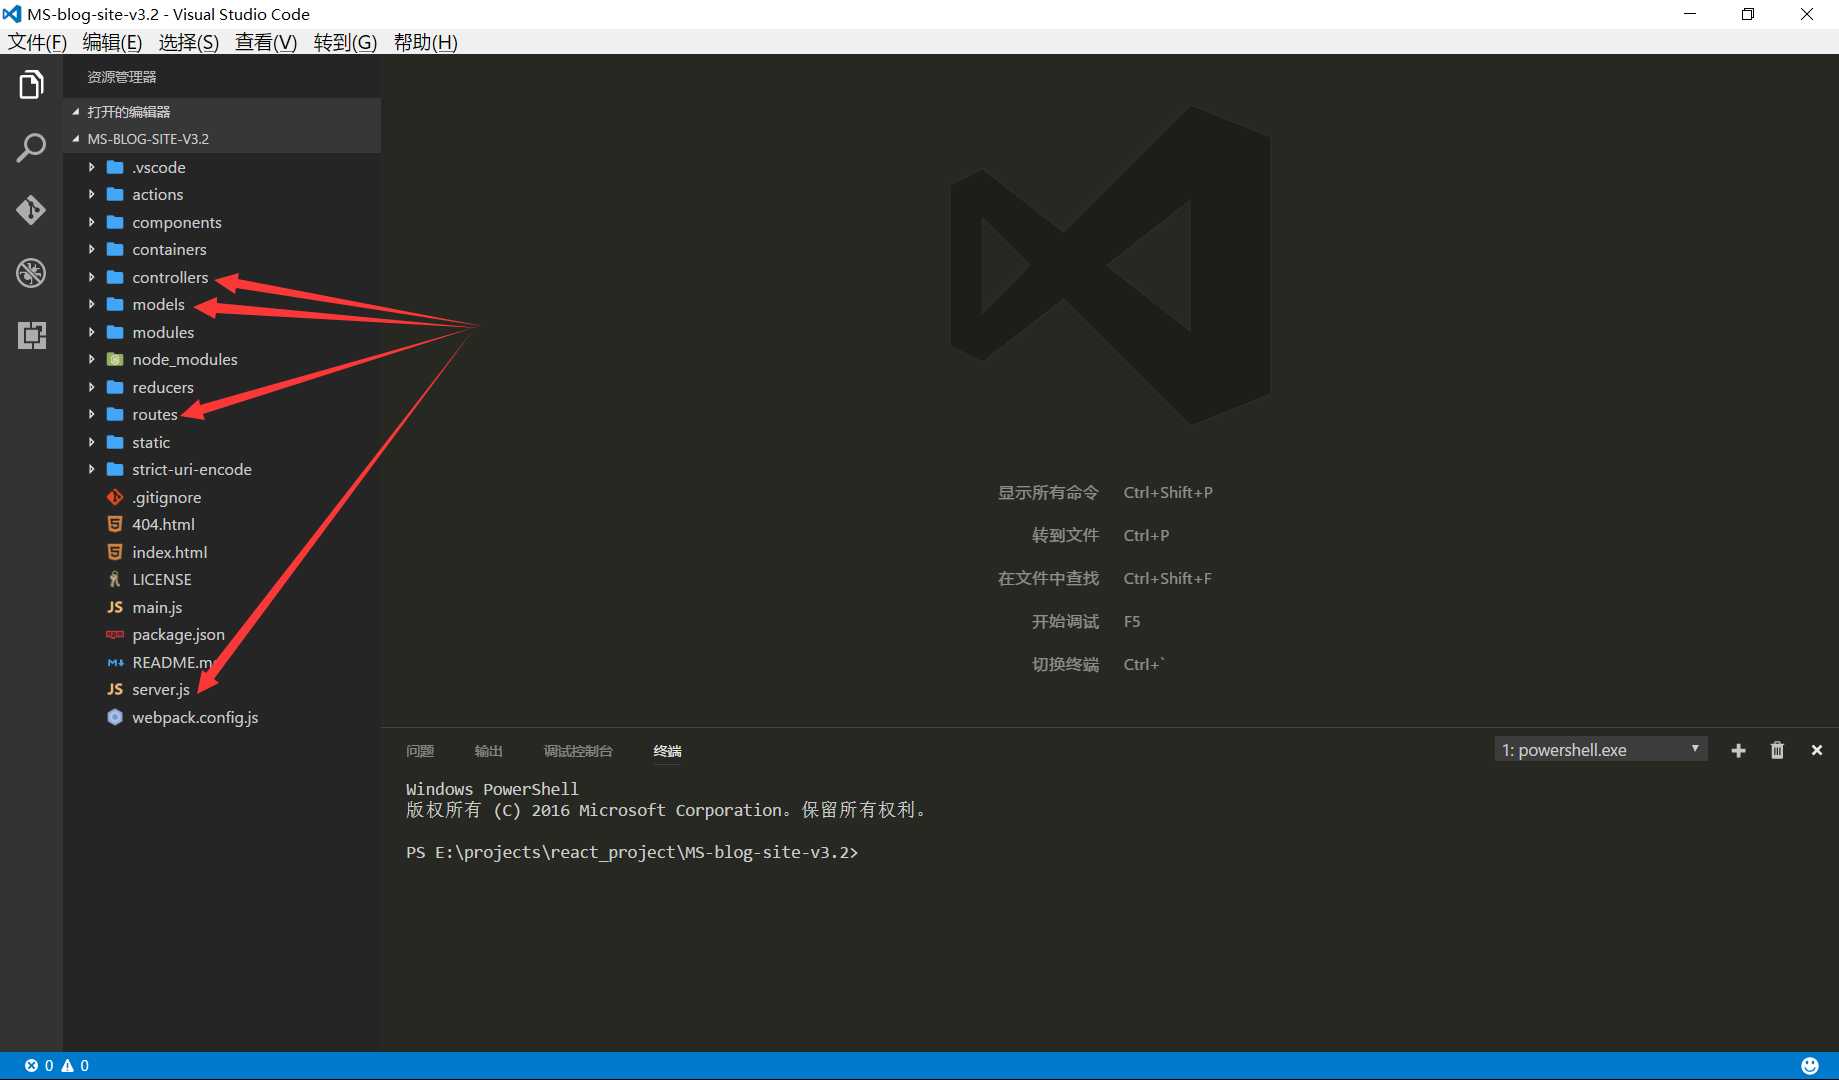Viewport: 1839px width, 1080px height.
Task: Click the feedback smiley in status bar
Action: 1810,1066
